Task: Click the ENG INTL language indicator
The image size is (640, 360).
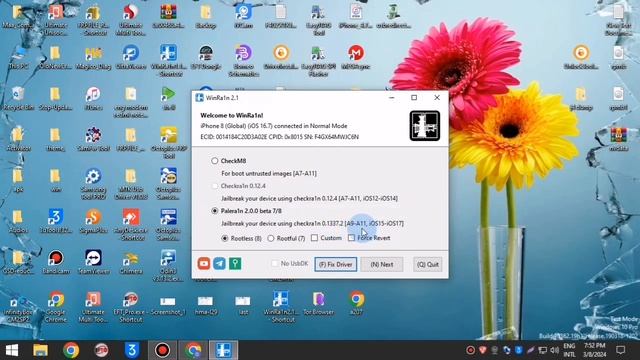Action: pos(569,350)
